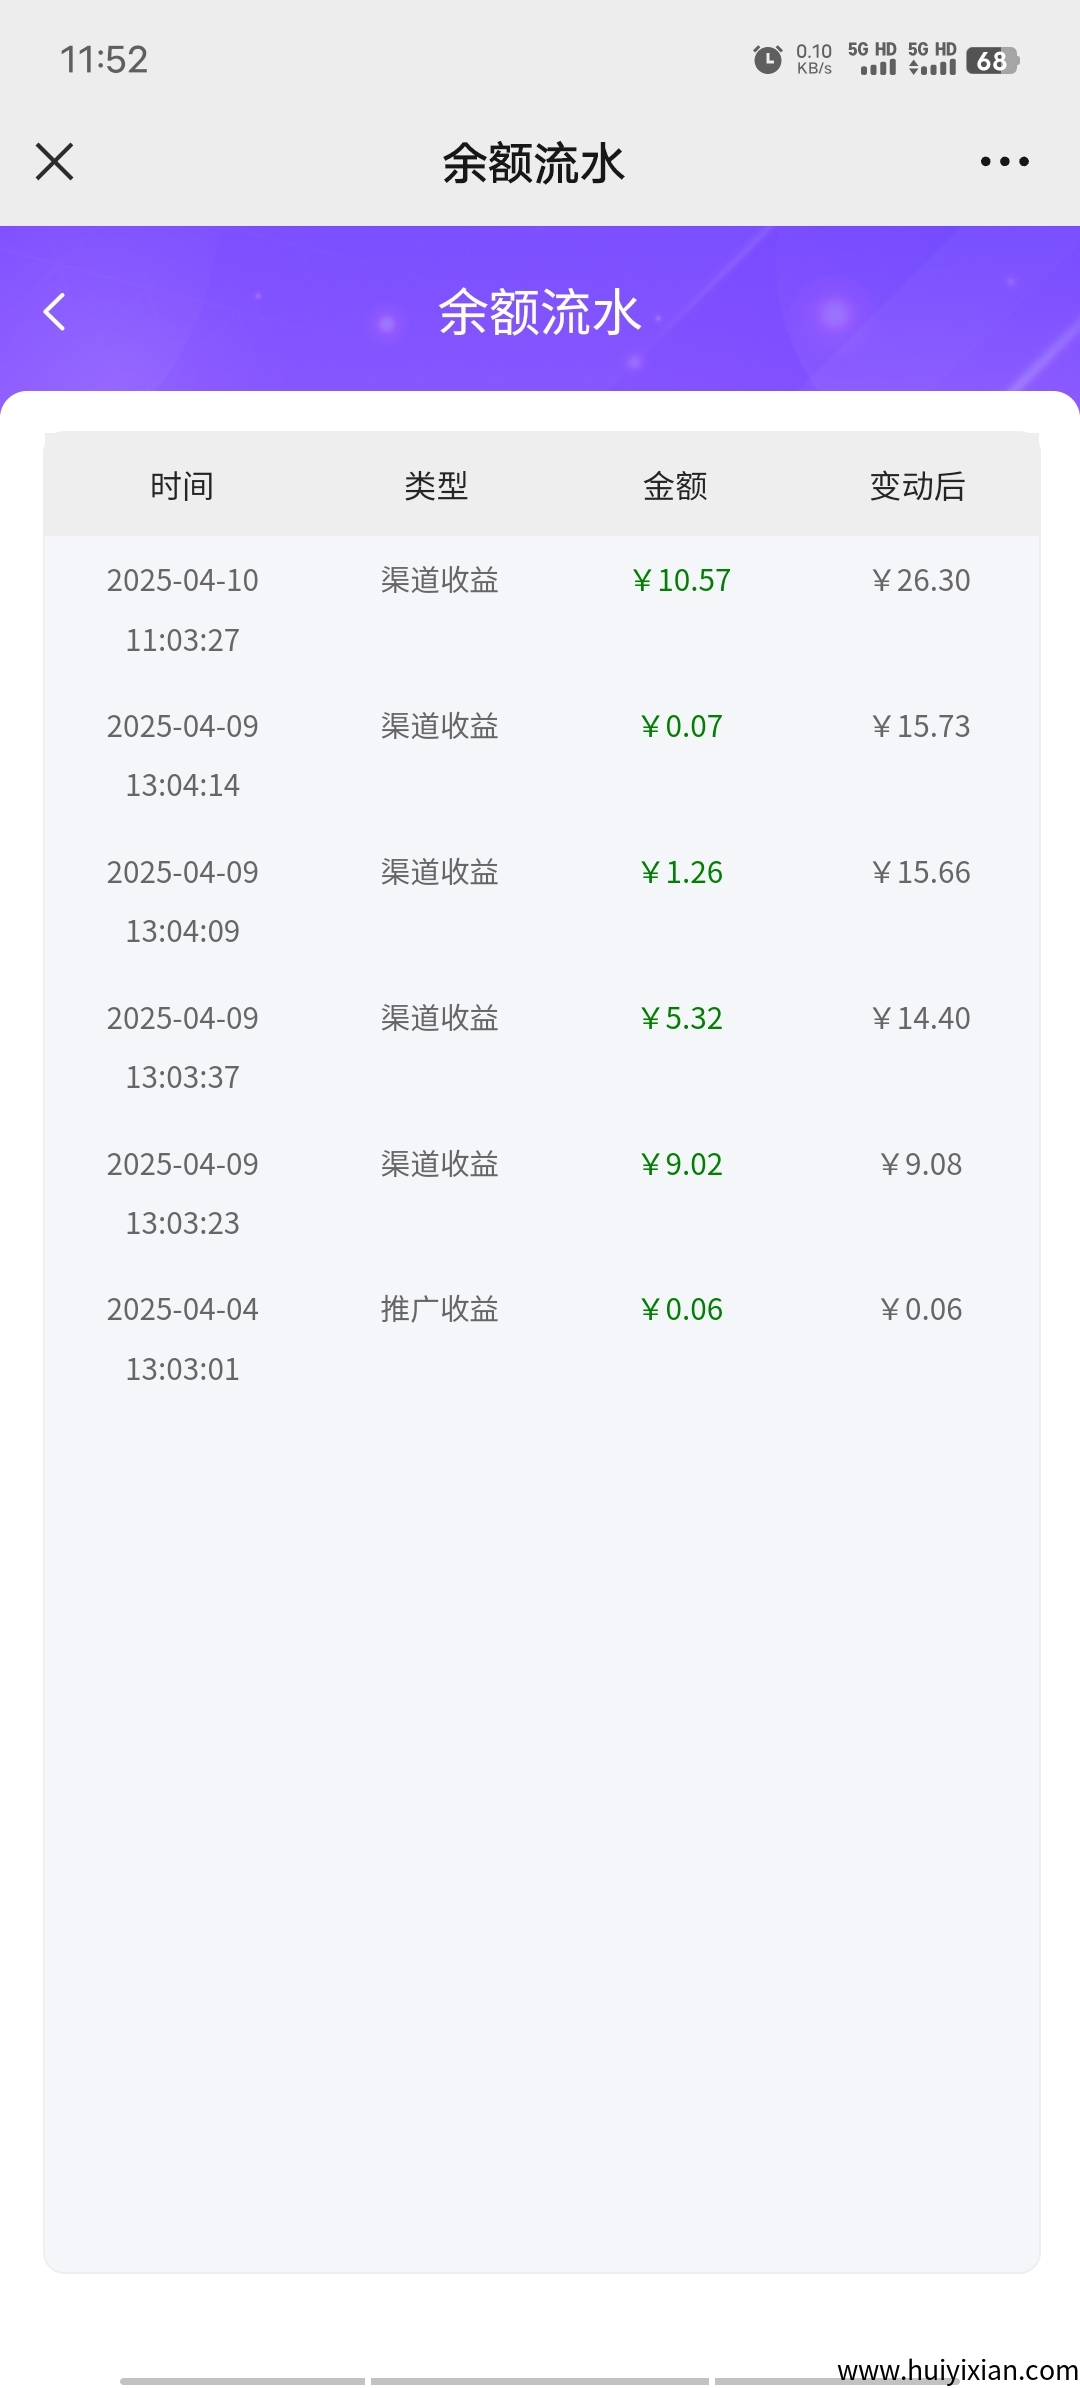Image resolution: width=1080 pixels, height=2388 pixels.
Task: Select the 13:04:09 transaction row date
Action: point(183,901)
